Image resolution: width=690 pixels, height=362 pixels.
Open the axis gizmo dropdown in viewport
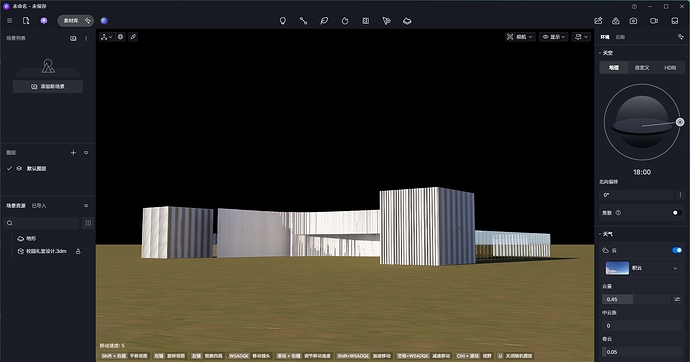pos(106,37)
